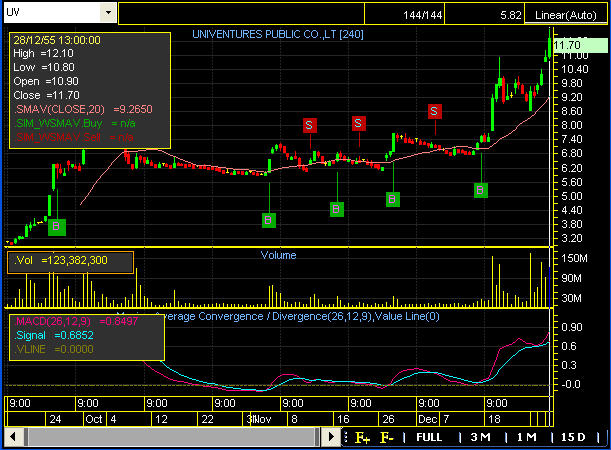The width and height of the screenshot is (611, 450).
Task: Click the toolbar grip dots before F+
Action: 346,437
